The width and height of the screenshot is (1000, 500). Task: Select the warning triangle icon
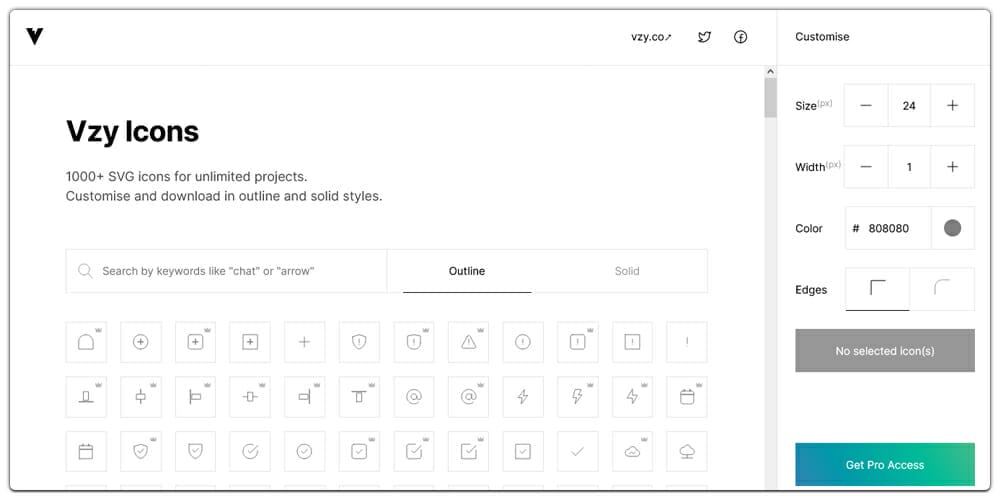coord(469,342)
